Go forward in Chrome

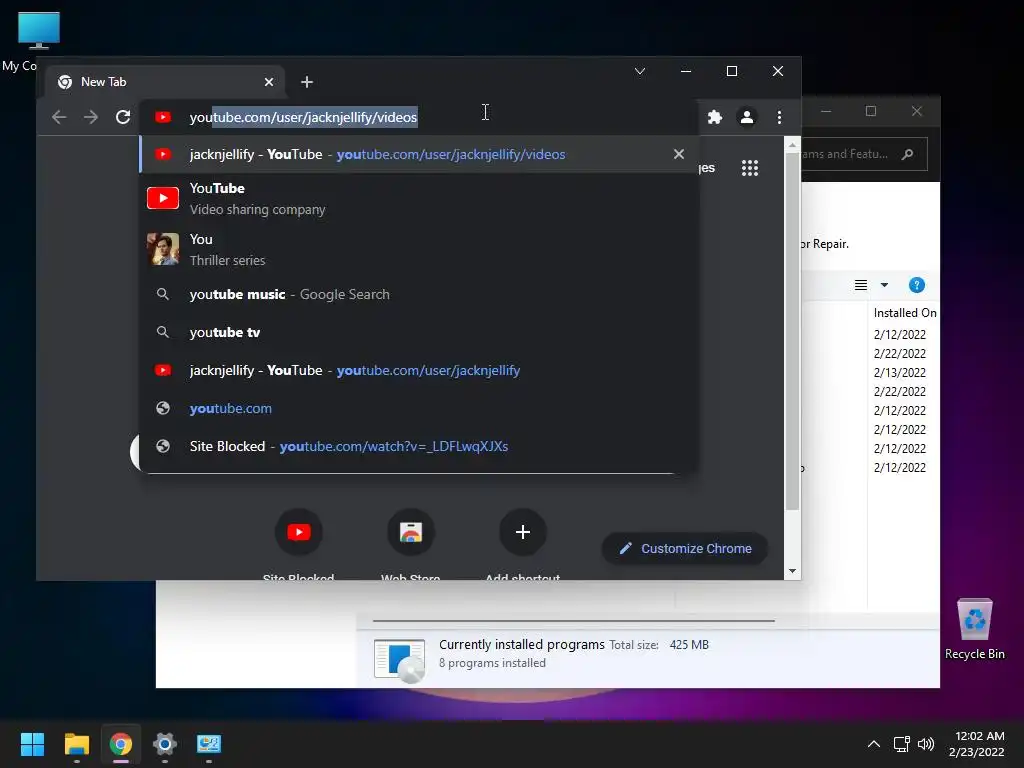pos(91,117)
